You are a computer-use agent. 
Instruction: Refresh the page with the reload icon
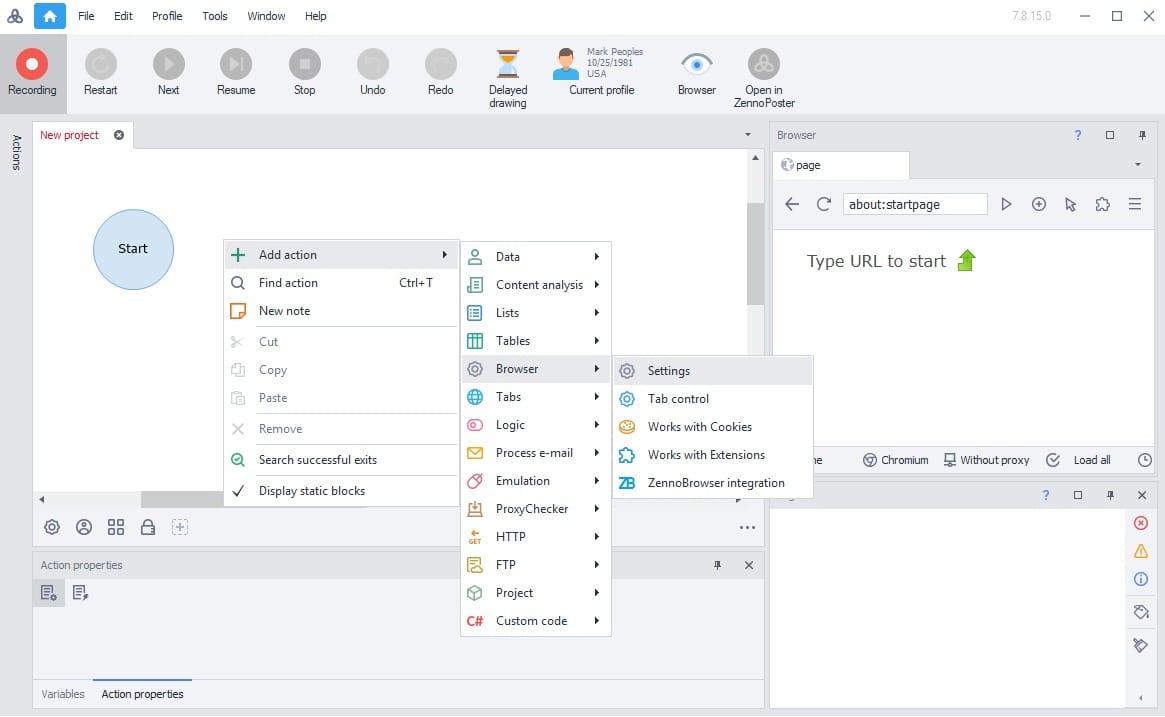(x=823, y=204)
